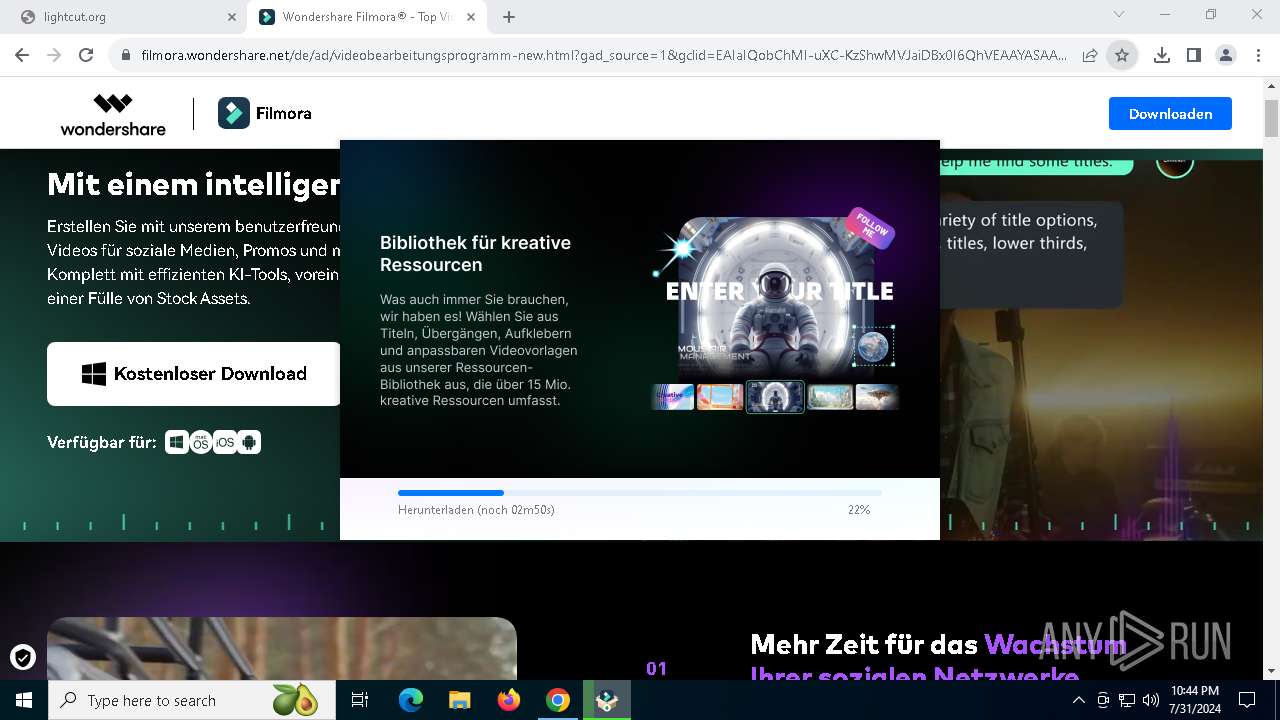1280x720 pixels.
Task: Click the Creative thumbnail in installer
Action: tap(673, 397)
